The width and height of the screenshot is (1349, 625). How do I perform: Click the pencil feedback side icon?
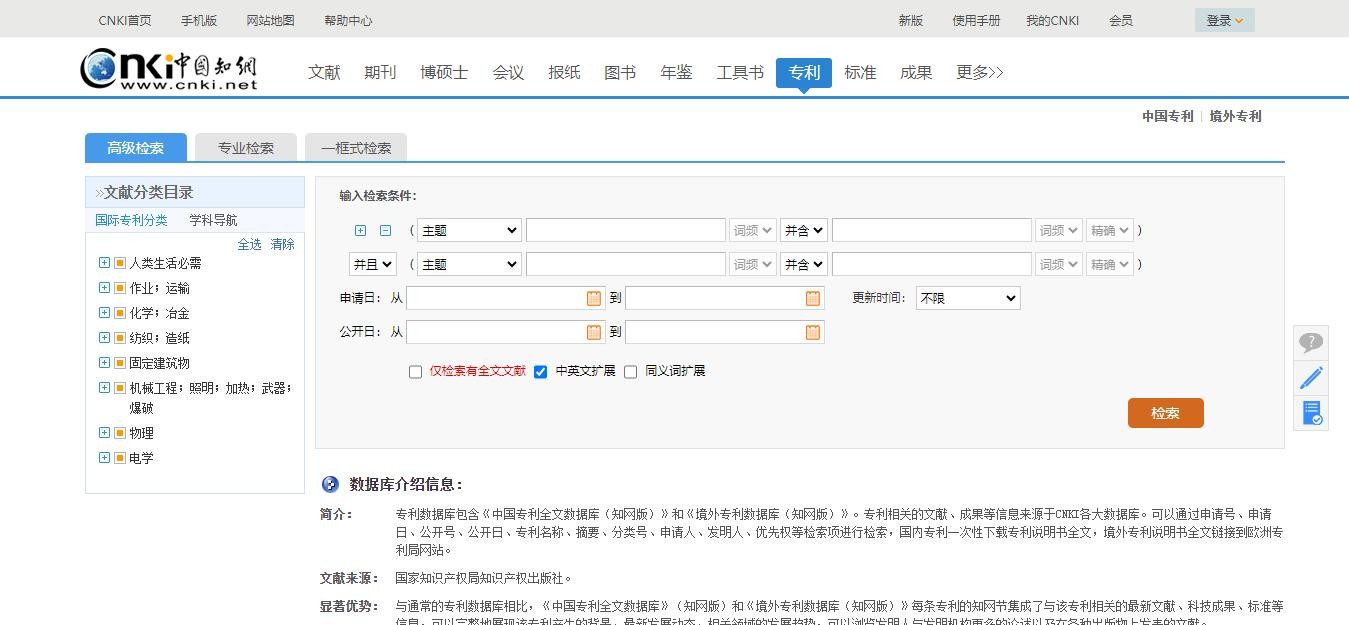(x=1310, y=377)
